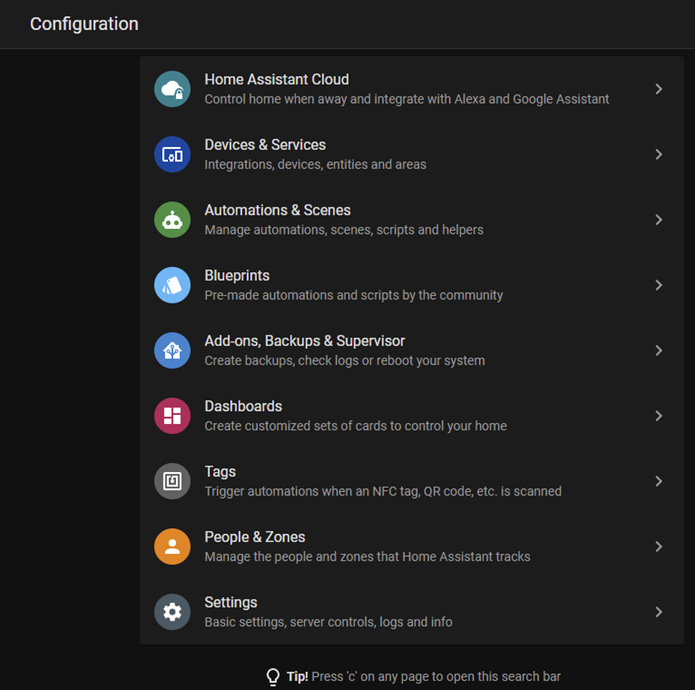Expand Home Assistant Cloud chevron arrow
This screenshot has height=690, width=695.
click(659, 89)
